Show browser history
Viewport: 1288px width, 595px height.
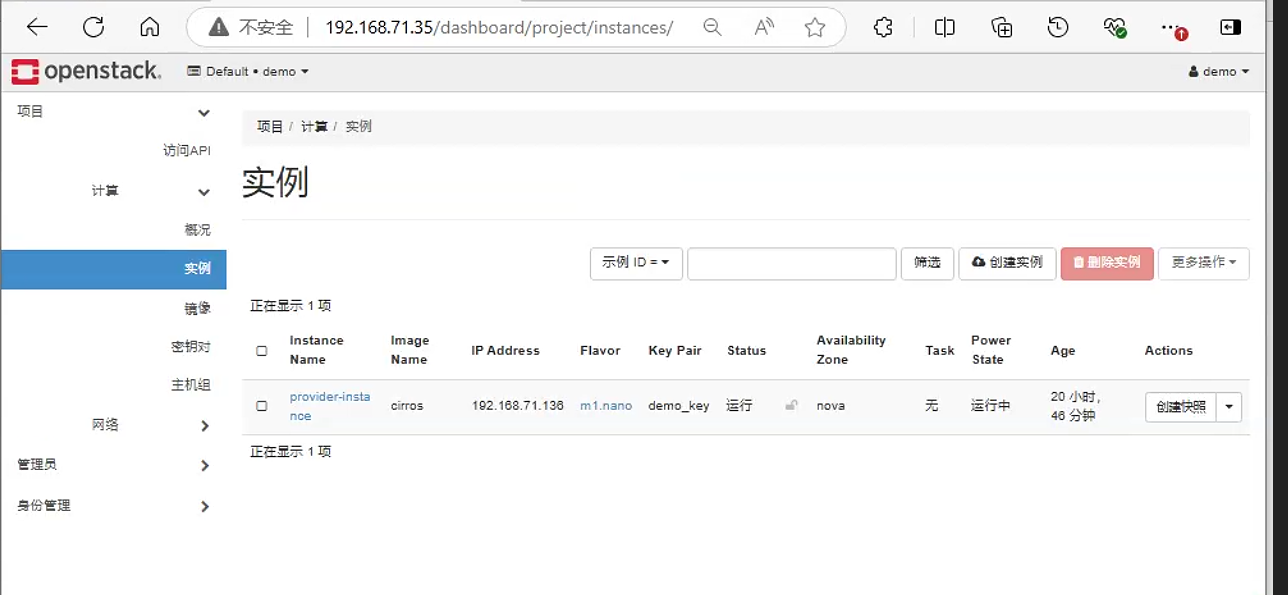(x=1058, y=27)
